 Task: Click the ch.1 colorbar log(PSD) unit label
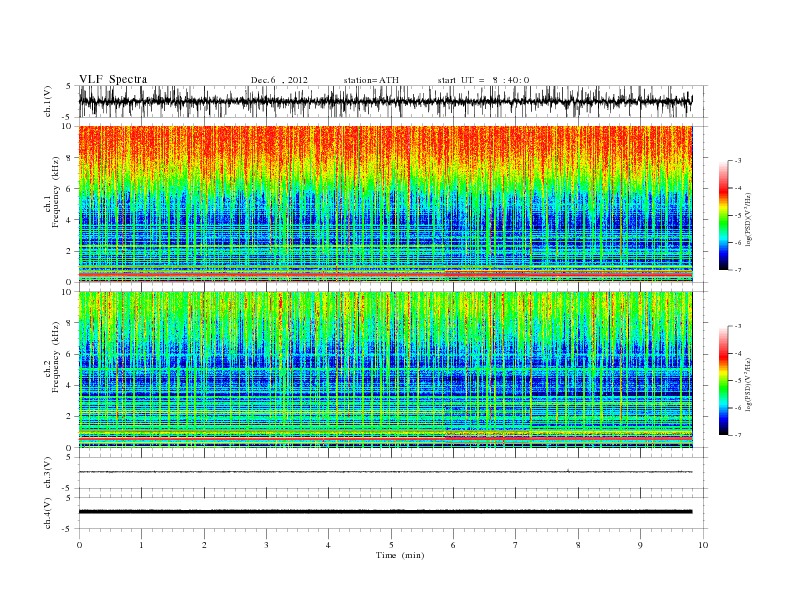click(x=748, y=219)
